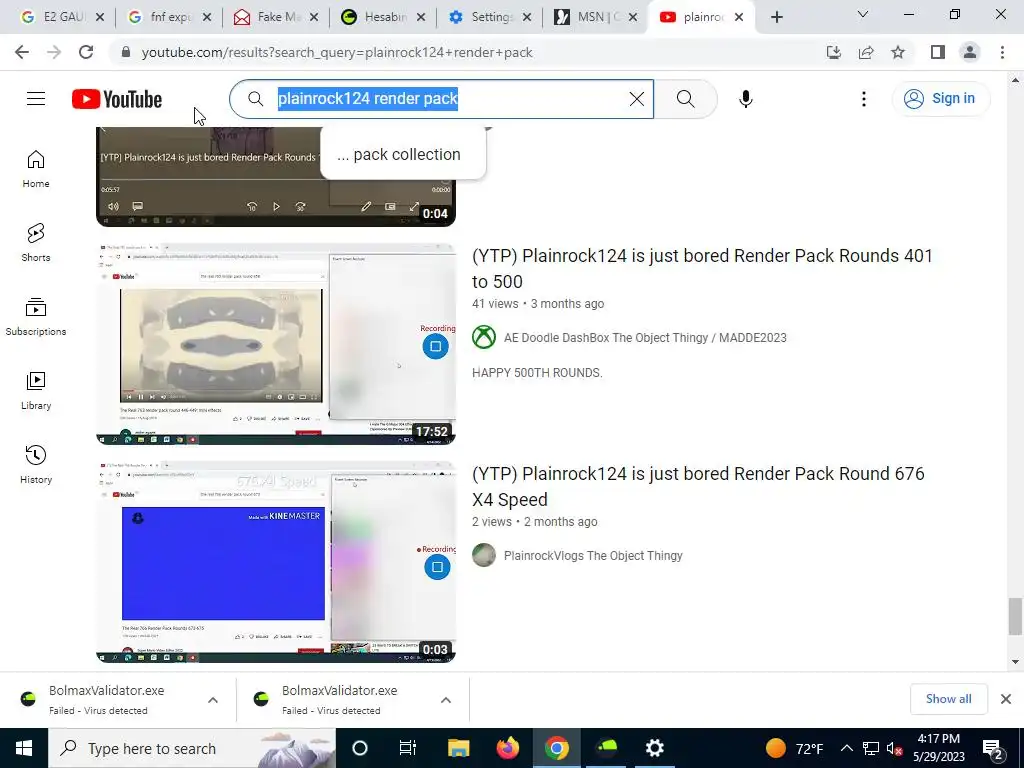Bookmark this page with star
1024x768 pixels.
coord(898,52)
